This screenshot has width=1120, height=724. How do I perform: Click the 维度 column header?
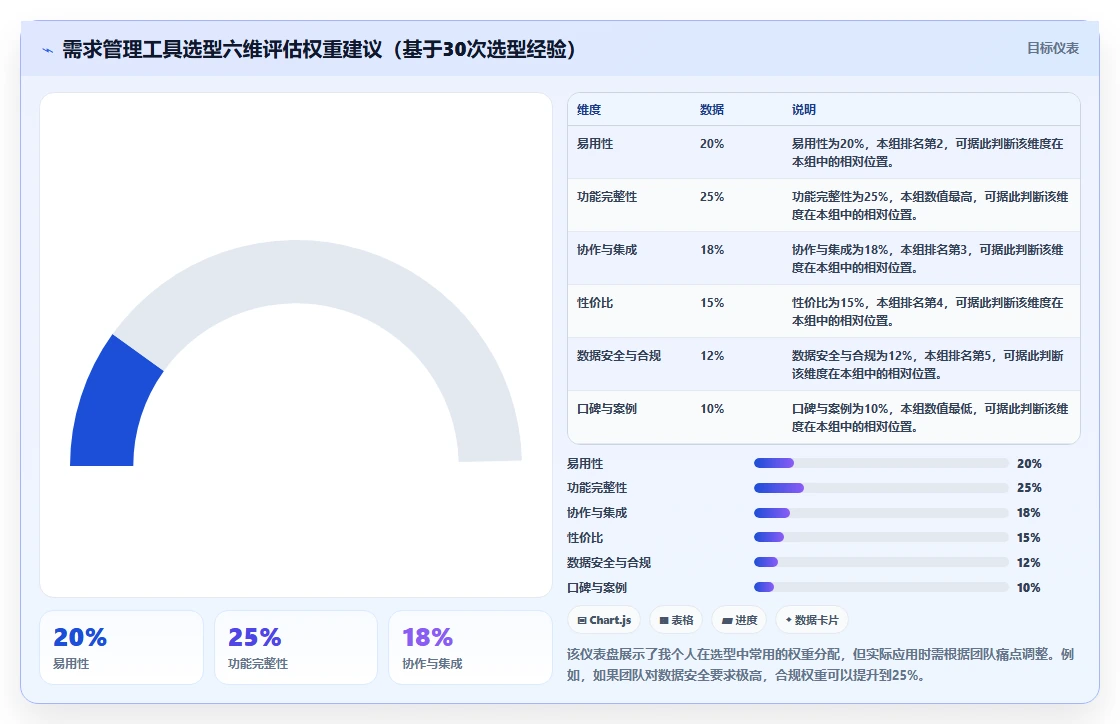(589, 110)
